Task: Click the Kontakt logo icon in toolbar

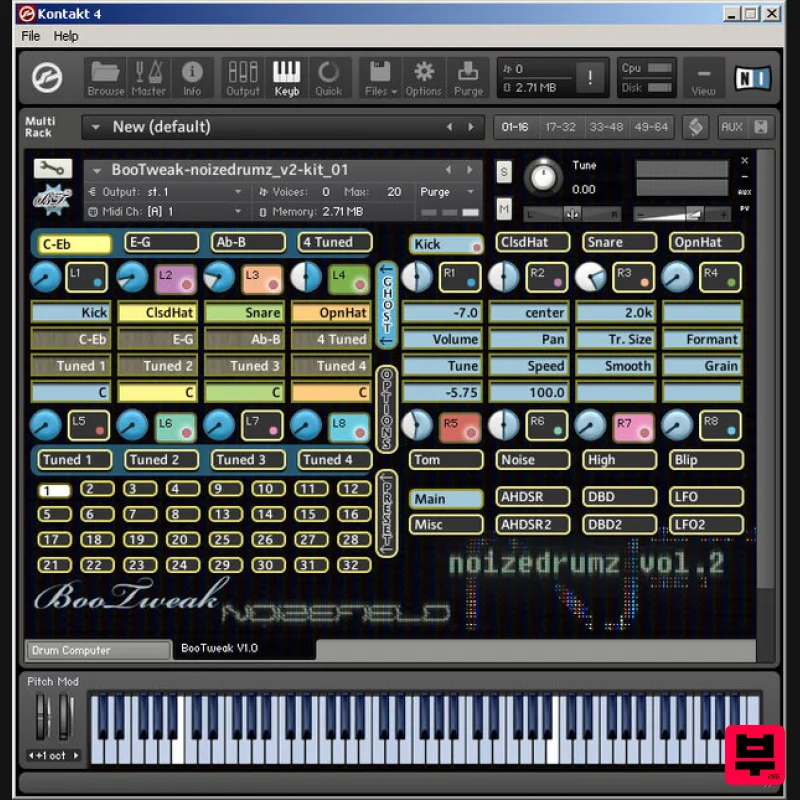Action: tap(47, 78)
